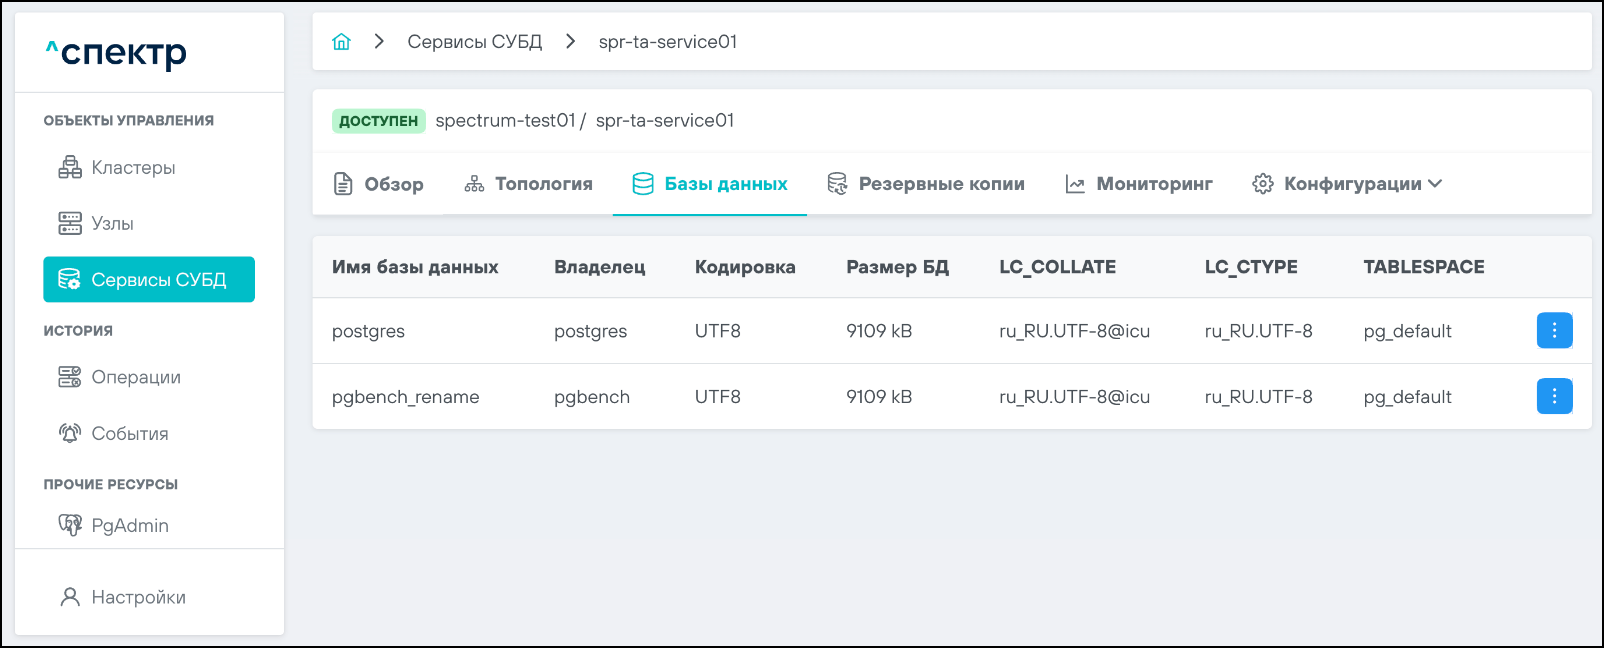This screenshot has width=1604, height=650.
Task: Open События from the sidebar
Action: 129,434
